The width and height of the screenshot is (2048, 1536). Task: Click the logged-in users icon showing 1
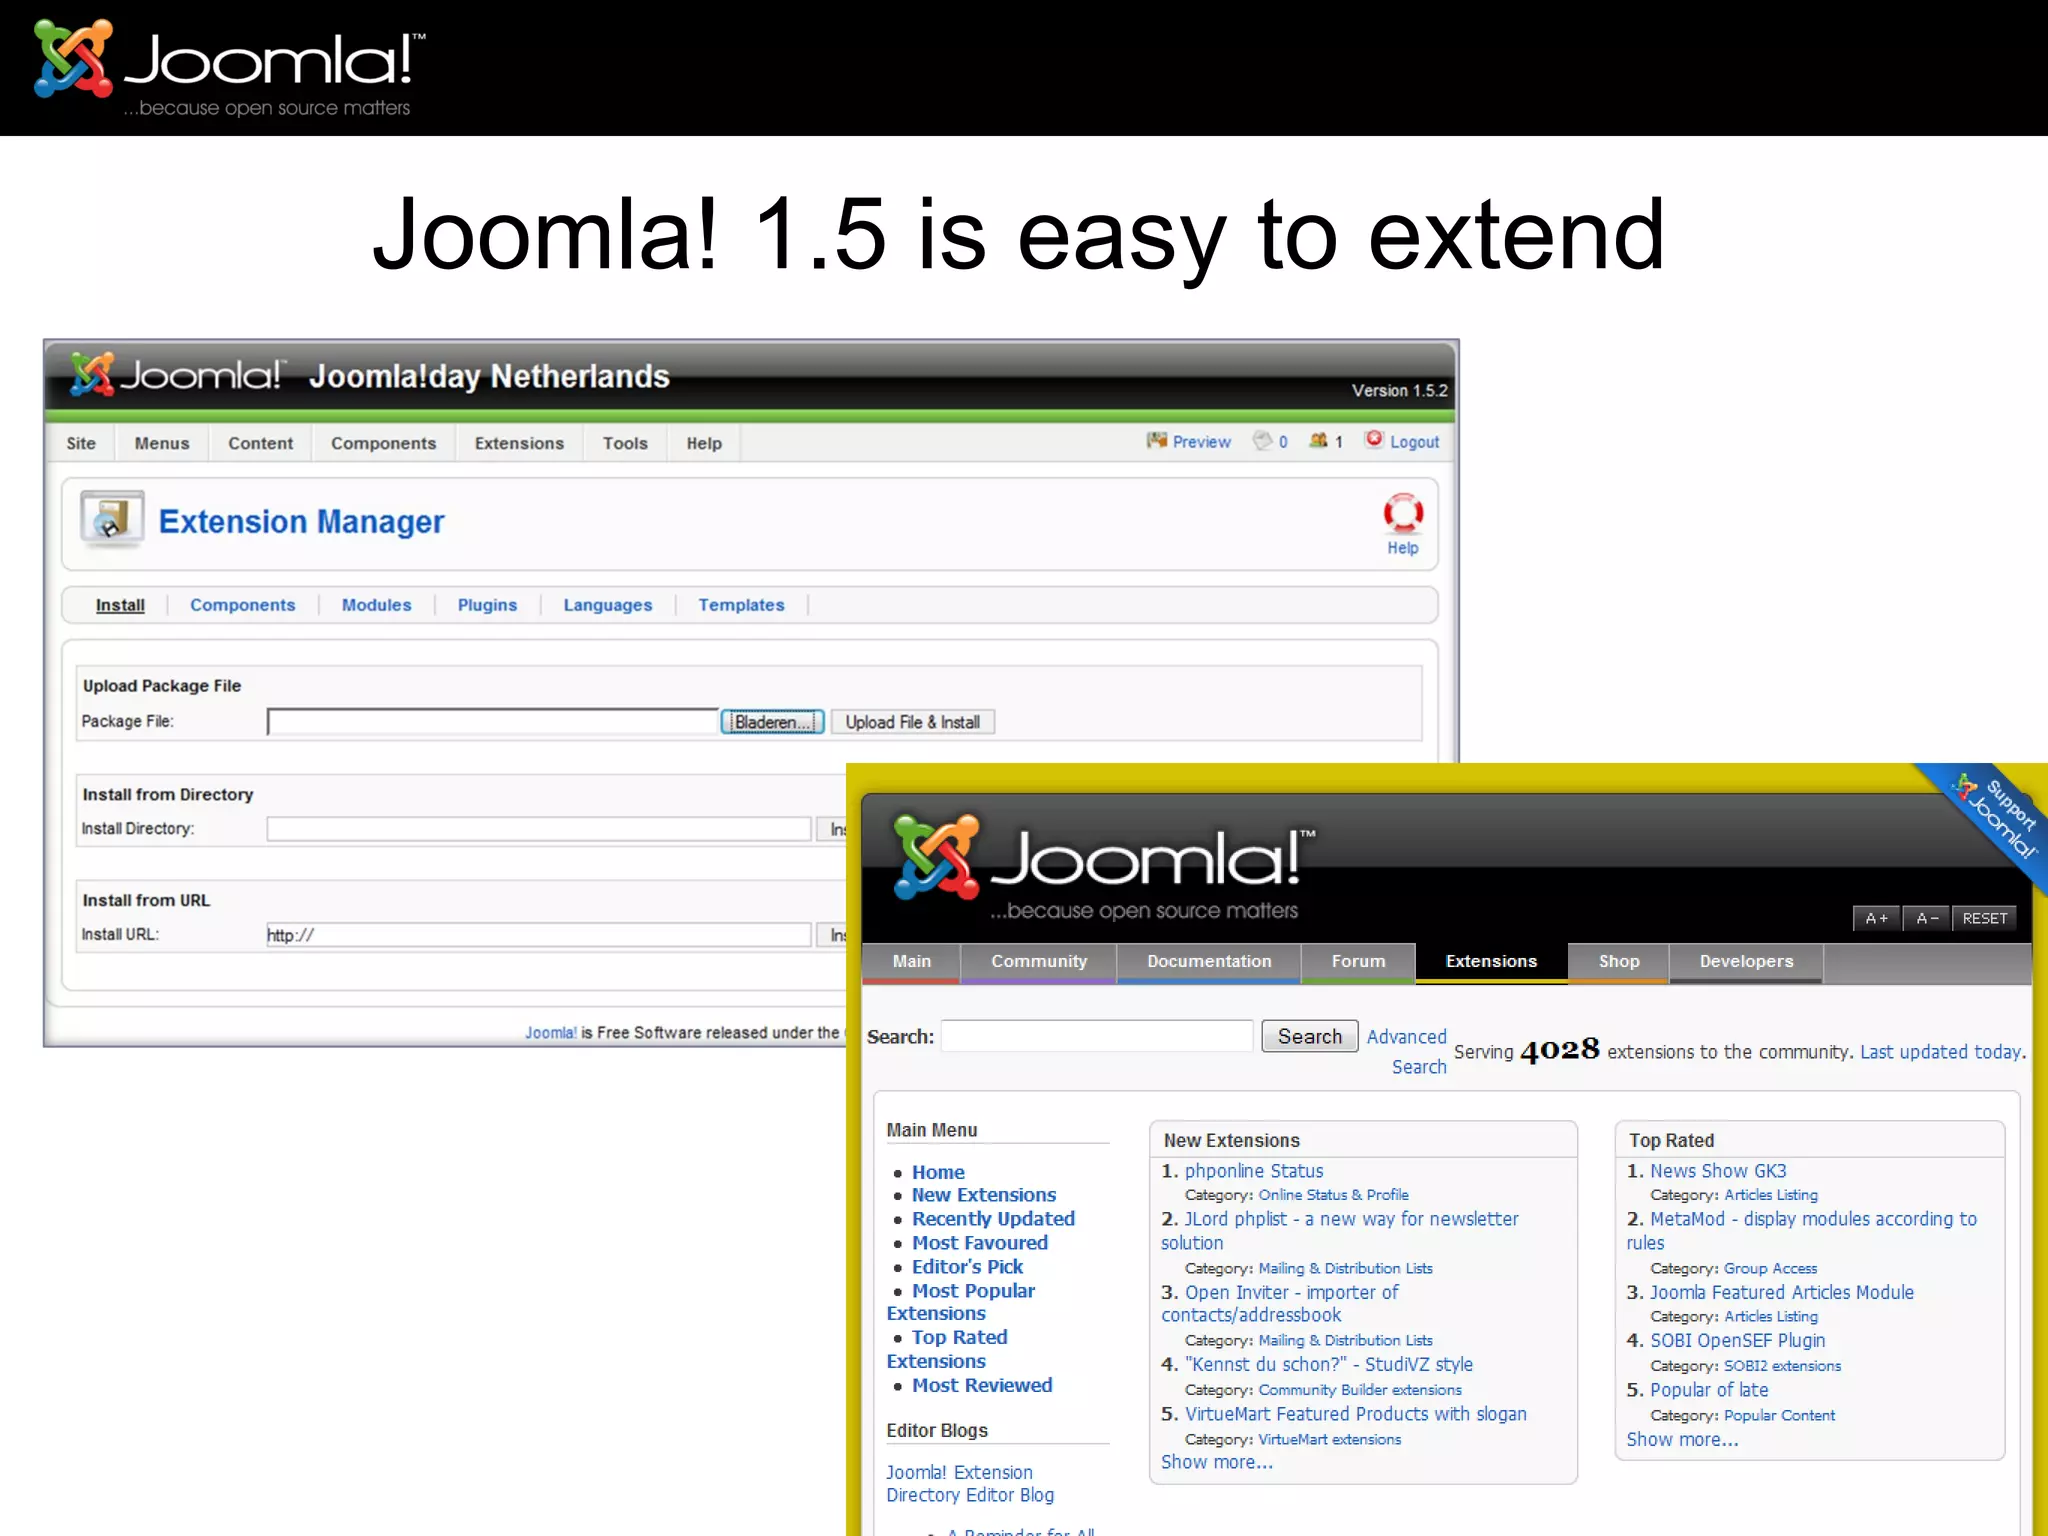1319,440
